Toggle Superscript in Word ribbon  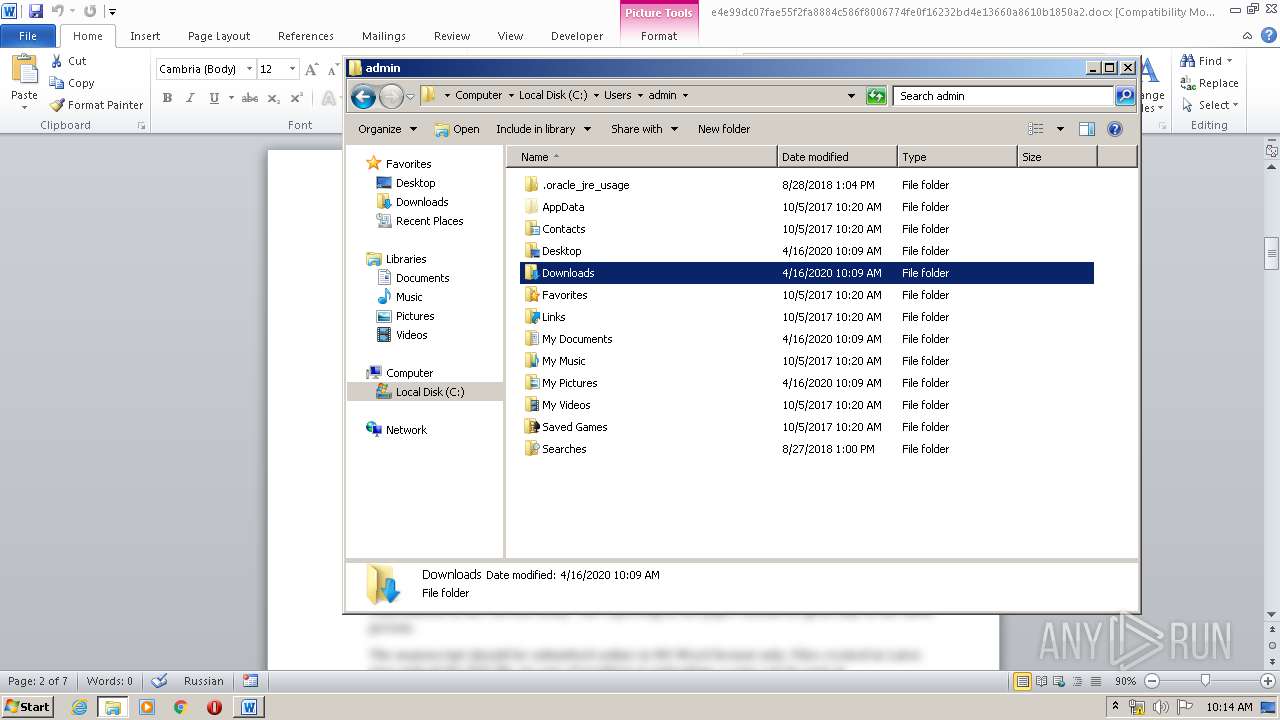[297, 98]
